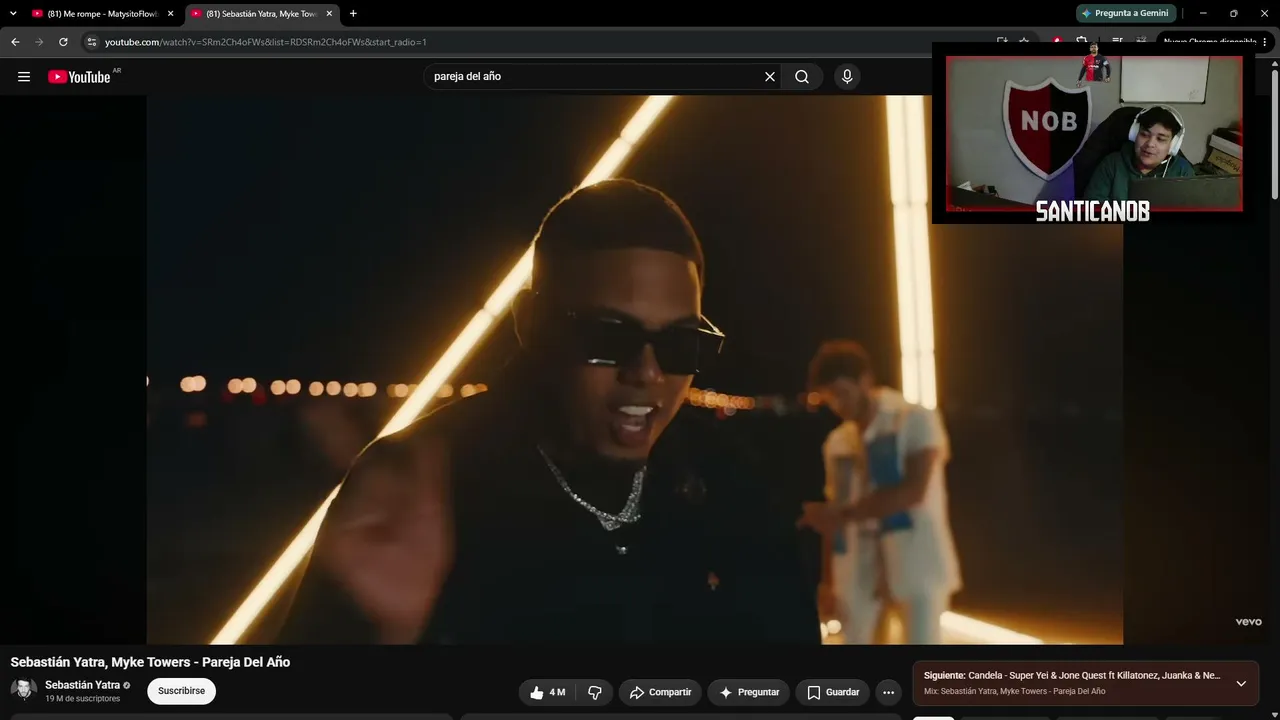The height and width of the screenshot is (720, 1280).
Task: Expand the Siguiente mix playlist panel
Action: point(1241,684)
